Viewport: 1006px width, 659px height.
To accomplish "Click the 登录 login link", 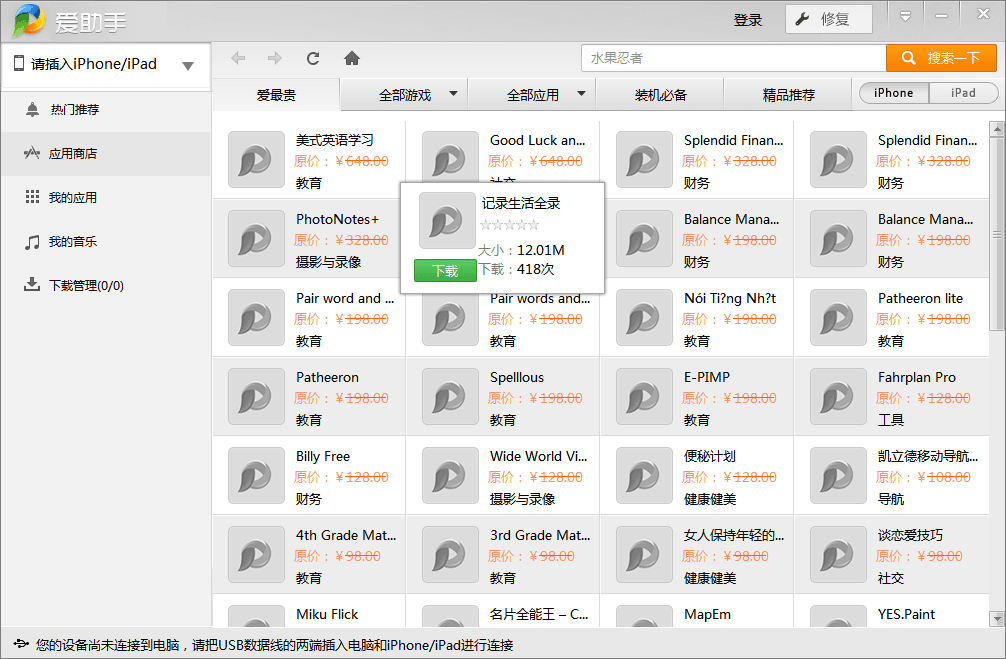I will (x=747, y=20).
